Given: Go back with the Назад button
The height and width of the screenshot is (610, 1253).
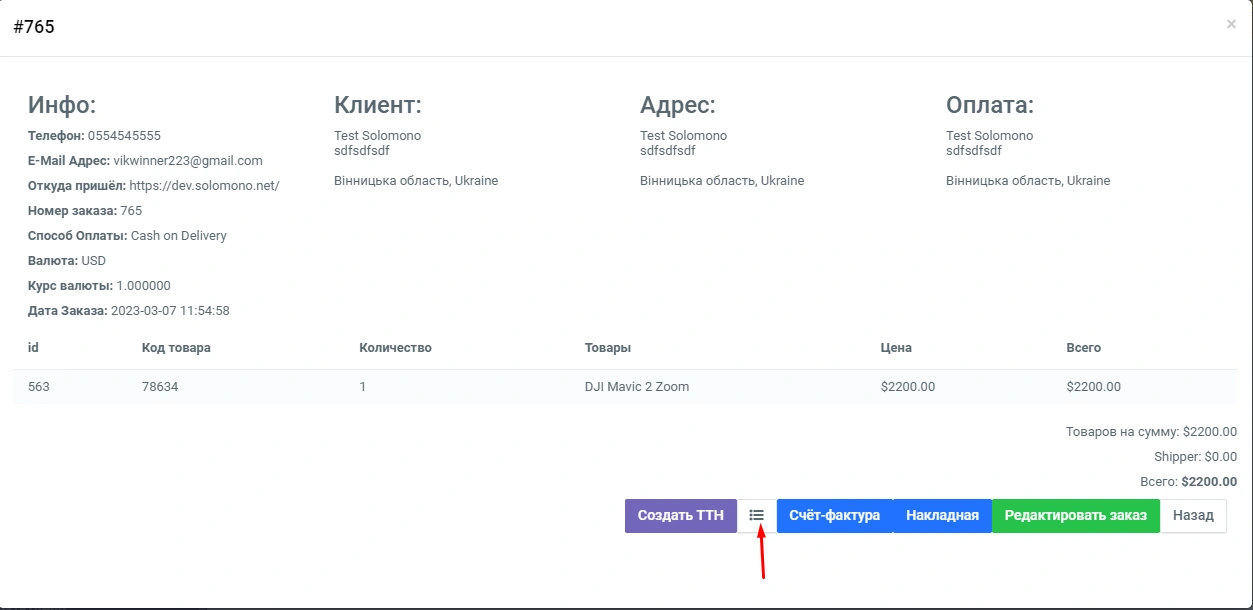Looking at the screenshot, I should point(1193,515).
